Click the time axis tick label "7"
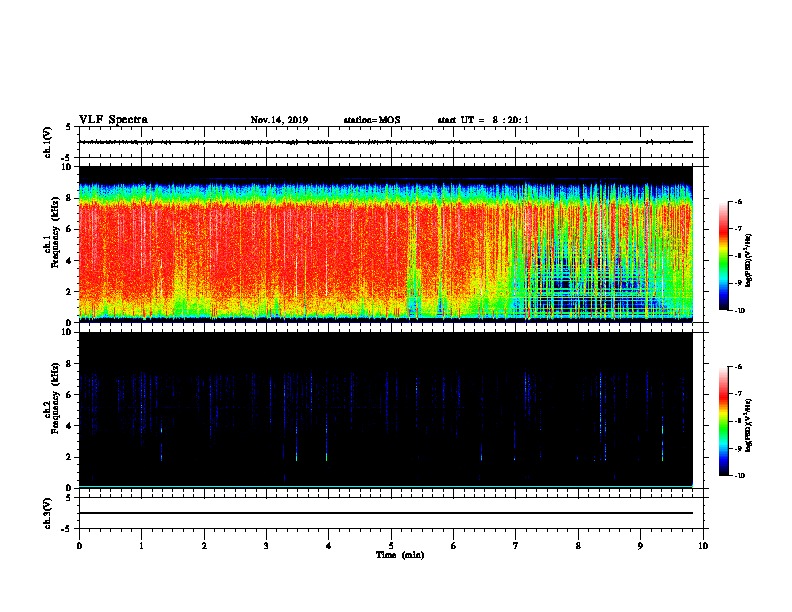 pyautogui.click(x=516, y=546)
